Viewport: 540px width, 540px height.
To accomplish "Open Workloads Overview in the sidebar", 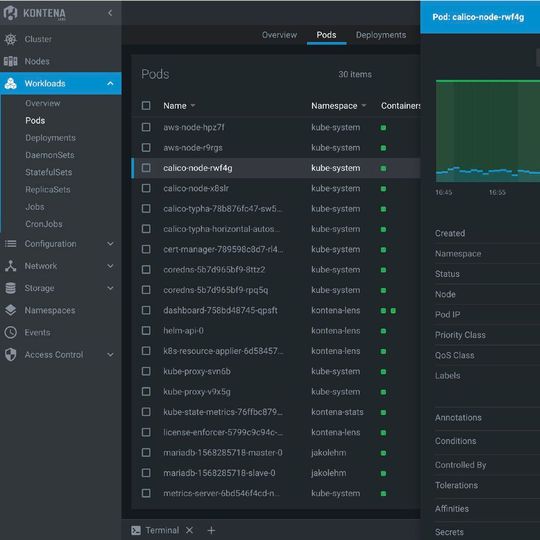I will (x=42, y=103).
